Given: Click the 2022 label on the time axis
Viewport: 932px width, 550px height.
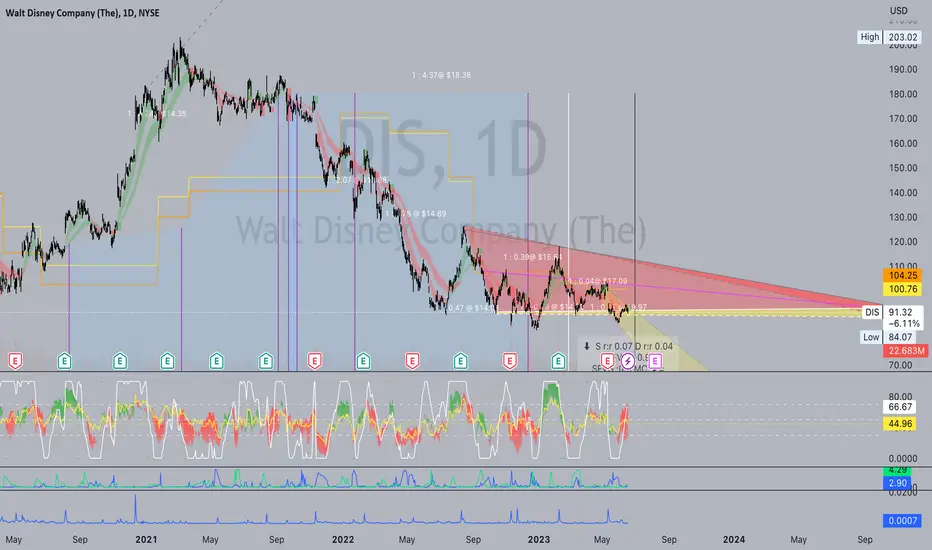Looking at the screenshot, I should tap(343, 539).
